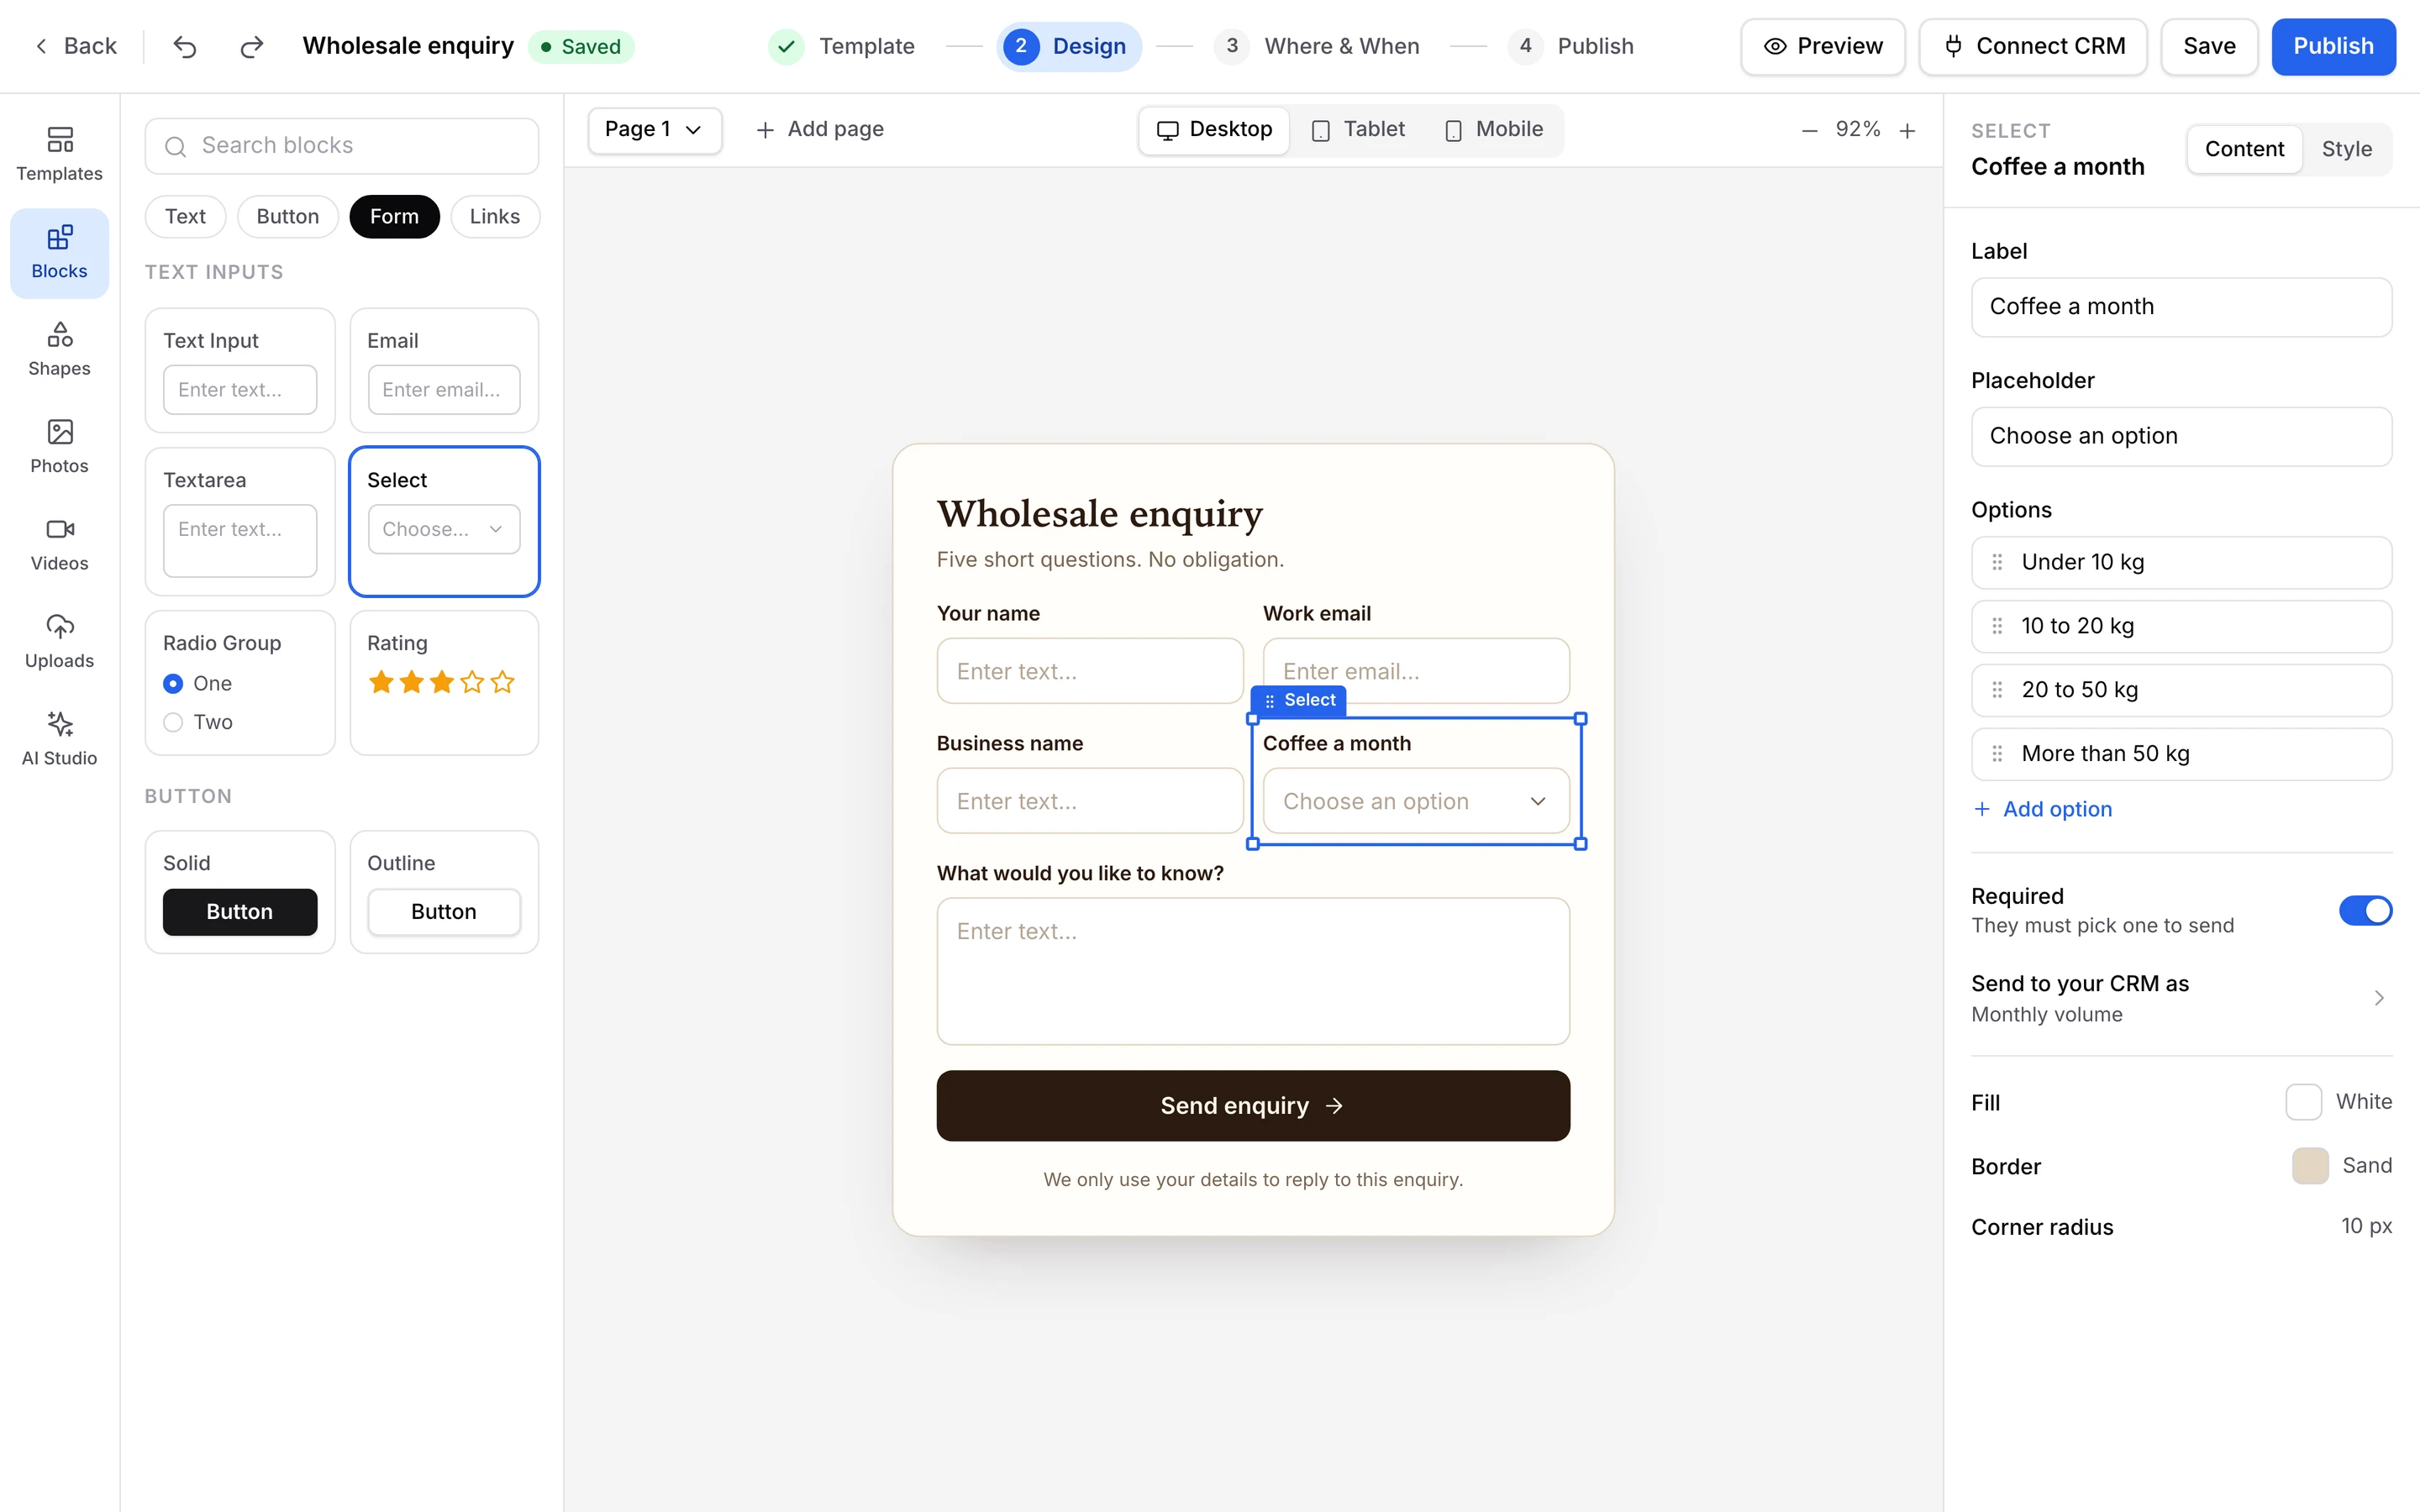The image size is (2420, 1512).
Task: Switch canvas to Desktop view
Action: [x=1214, y=130]
